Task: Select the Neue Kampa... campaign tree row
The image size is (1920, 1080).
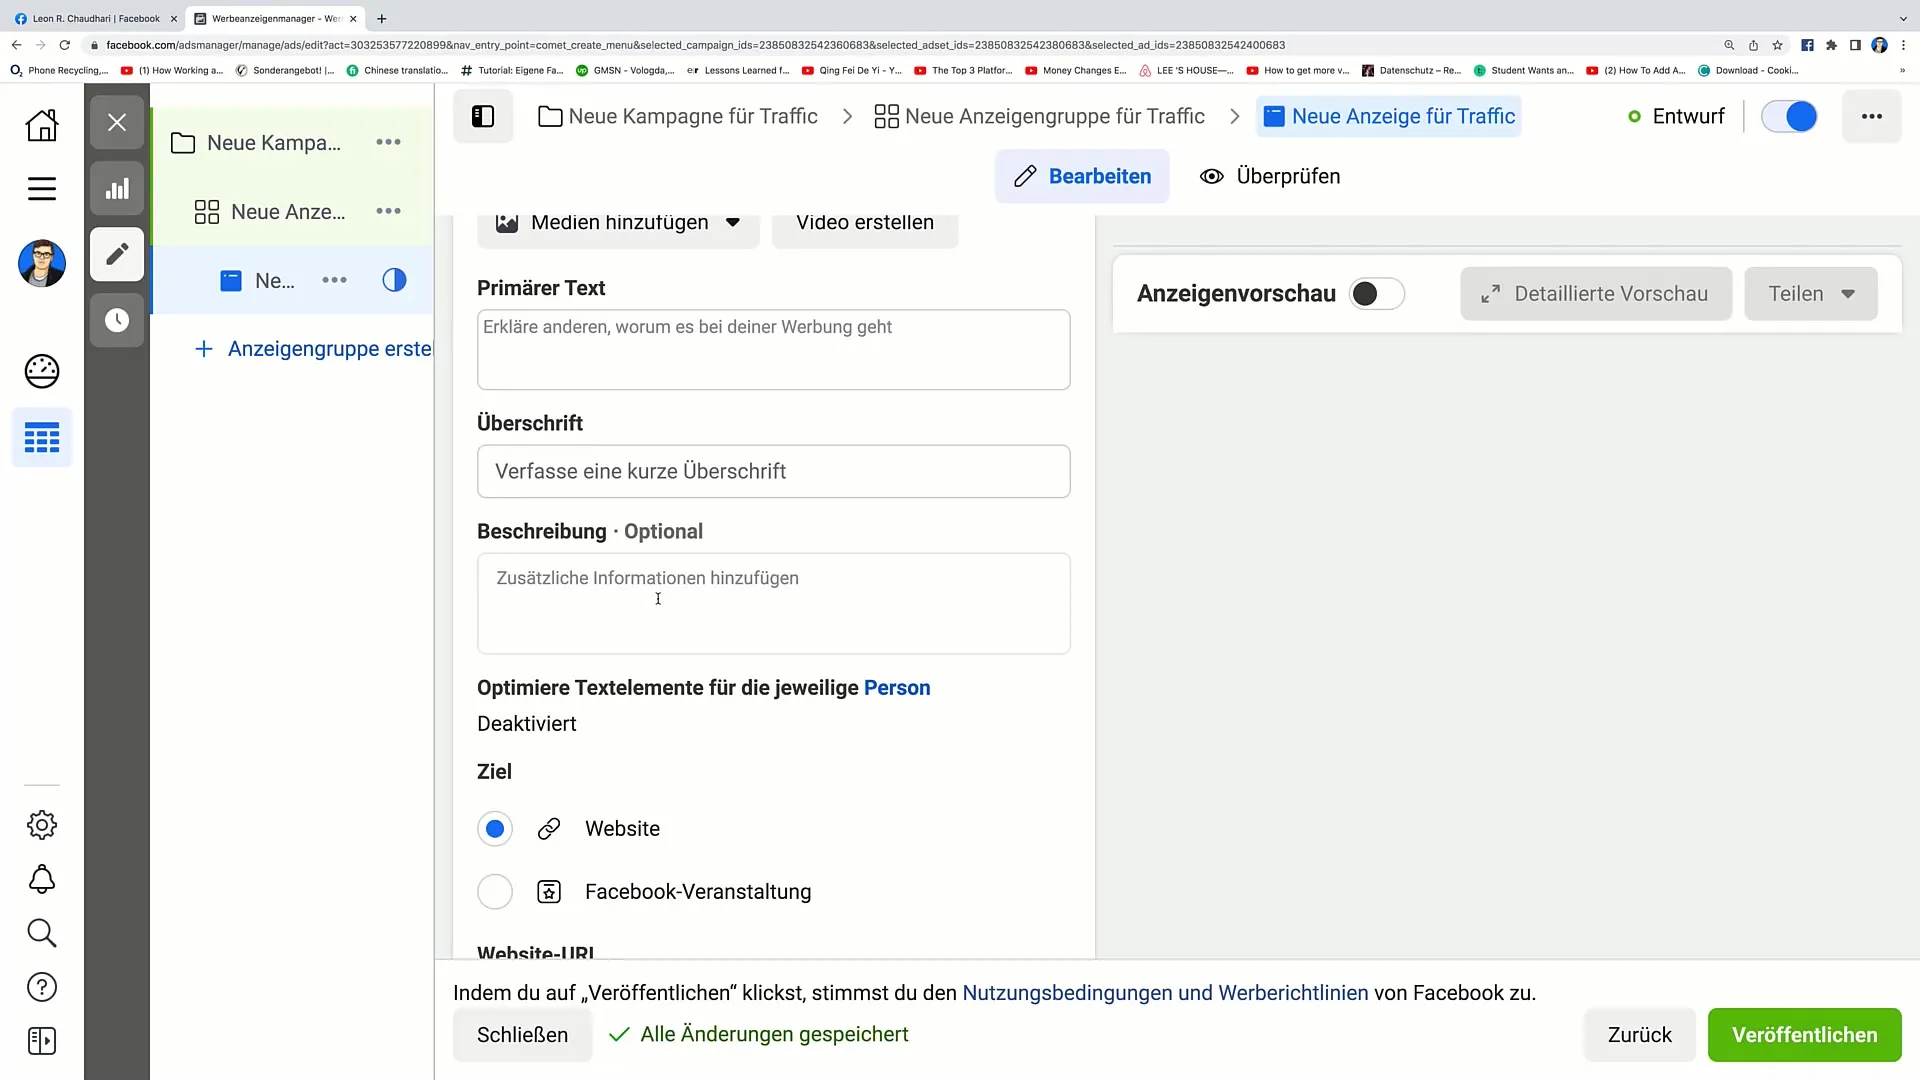Action: pyautogui.click(x=292, y=143)
